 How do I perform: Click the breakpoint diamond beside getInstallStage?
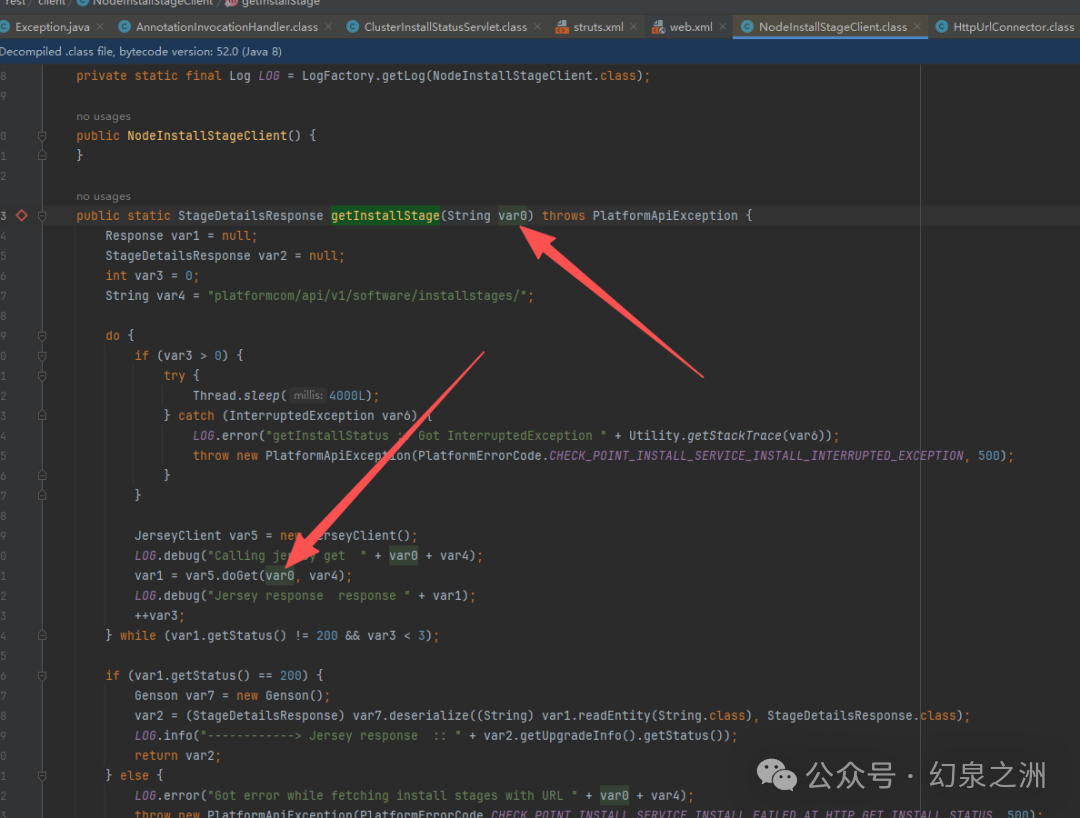[x=22, y=216]
